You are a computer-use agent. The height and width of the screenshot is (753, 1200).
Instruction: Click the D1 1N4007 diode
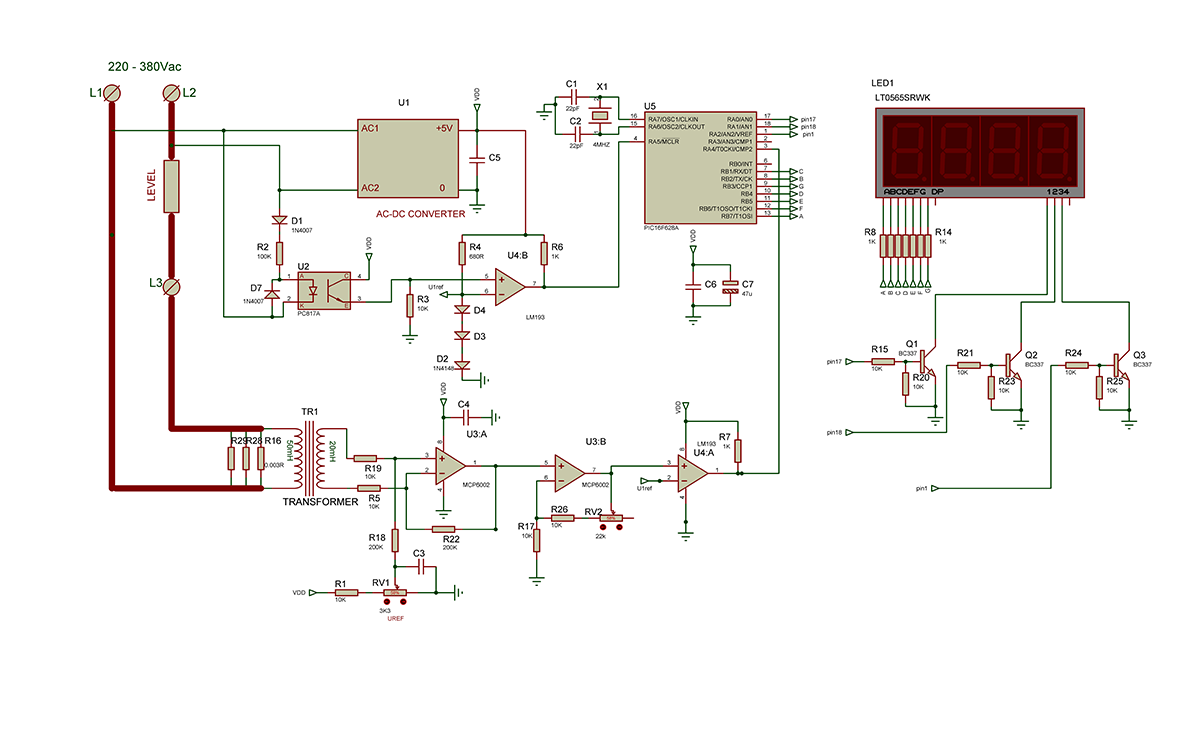point(275,222)
